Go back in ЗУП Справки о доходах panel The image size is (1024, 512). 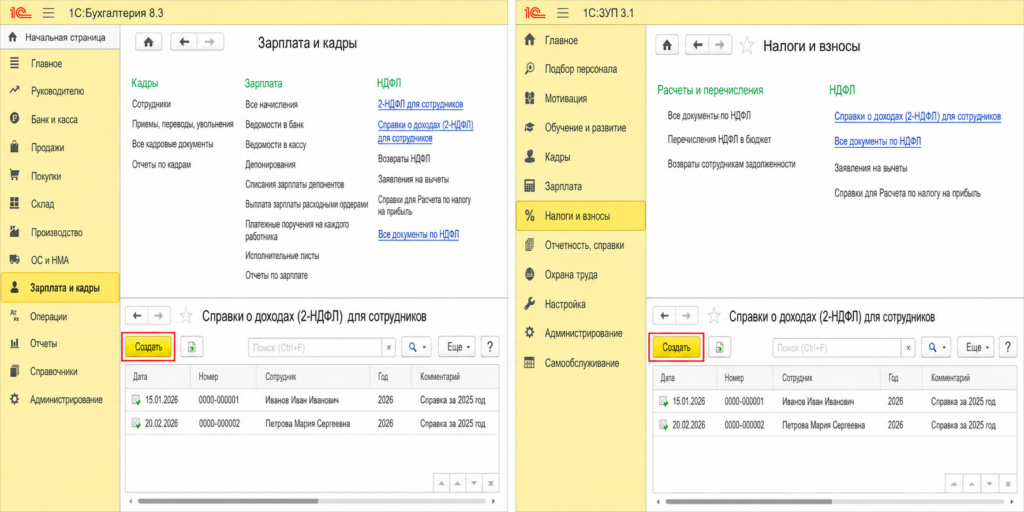tap(664, 315)
